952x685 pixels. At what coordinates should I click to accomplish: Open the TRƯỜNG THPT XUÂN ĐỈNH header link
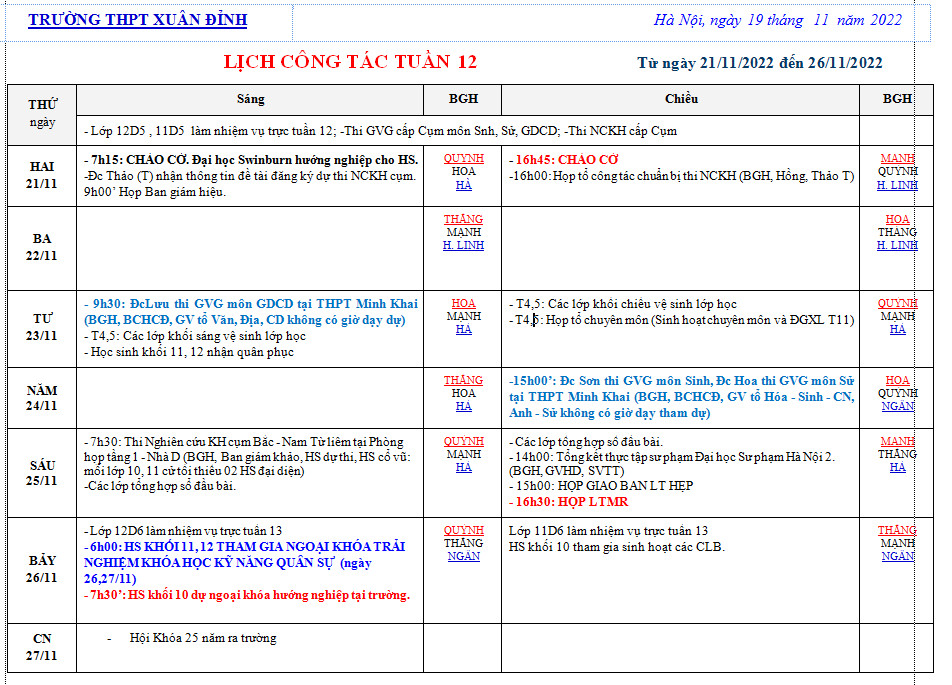[137, 20]
